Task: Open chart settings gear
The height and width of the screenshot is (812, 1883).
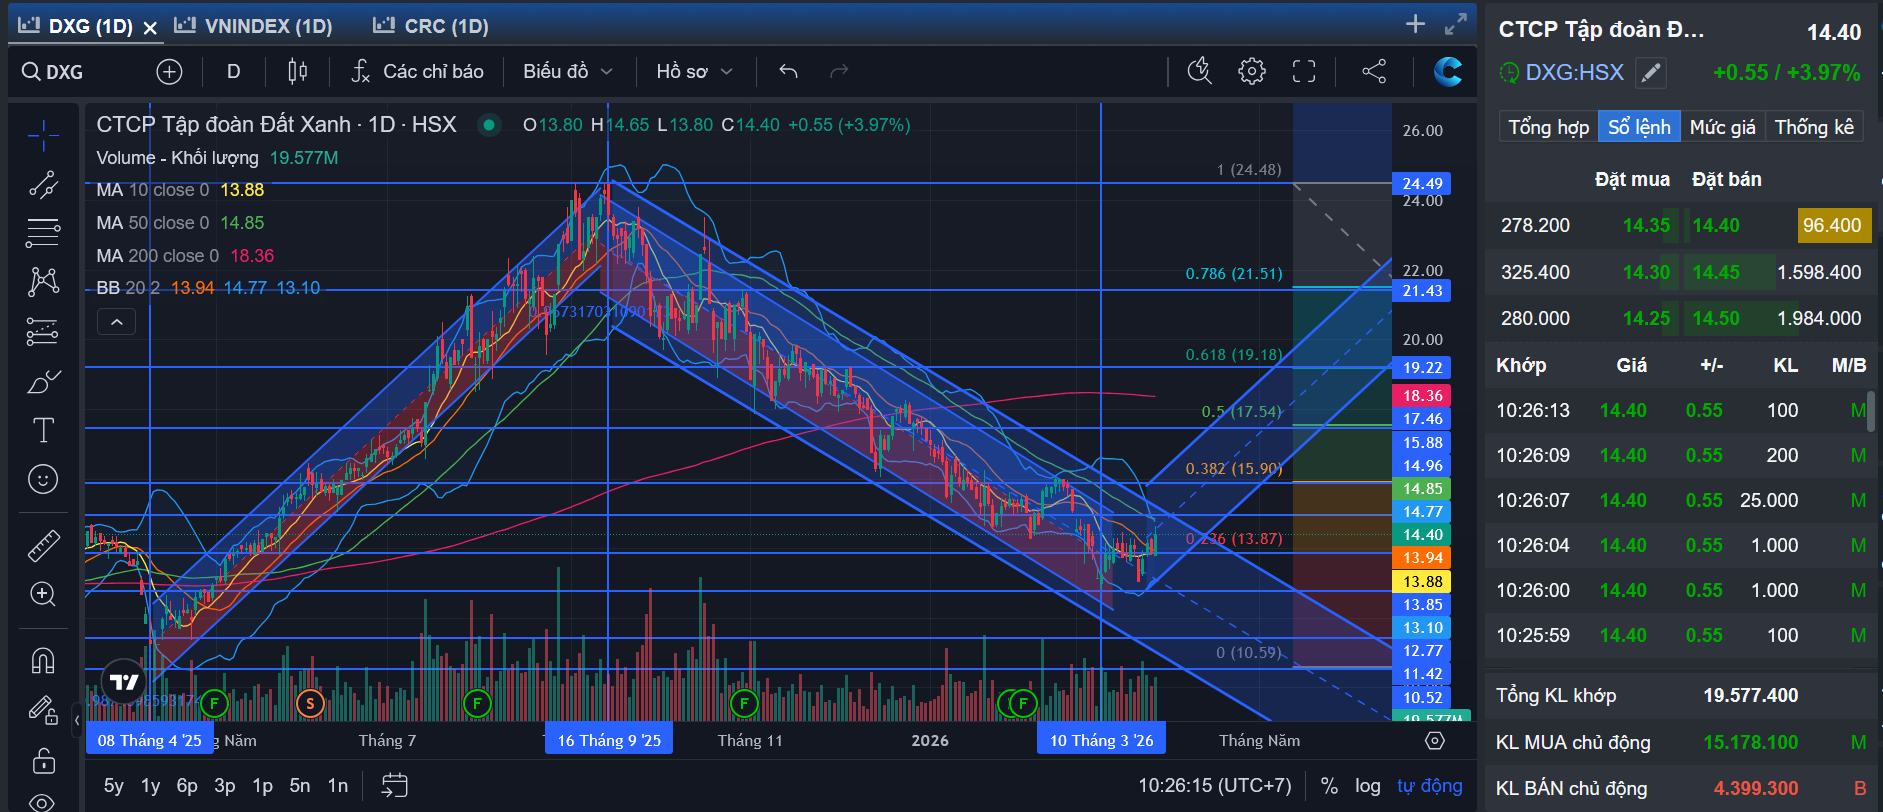Action: point(1251,71)
